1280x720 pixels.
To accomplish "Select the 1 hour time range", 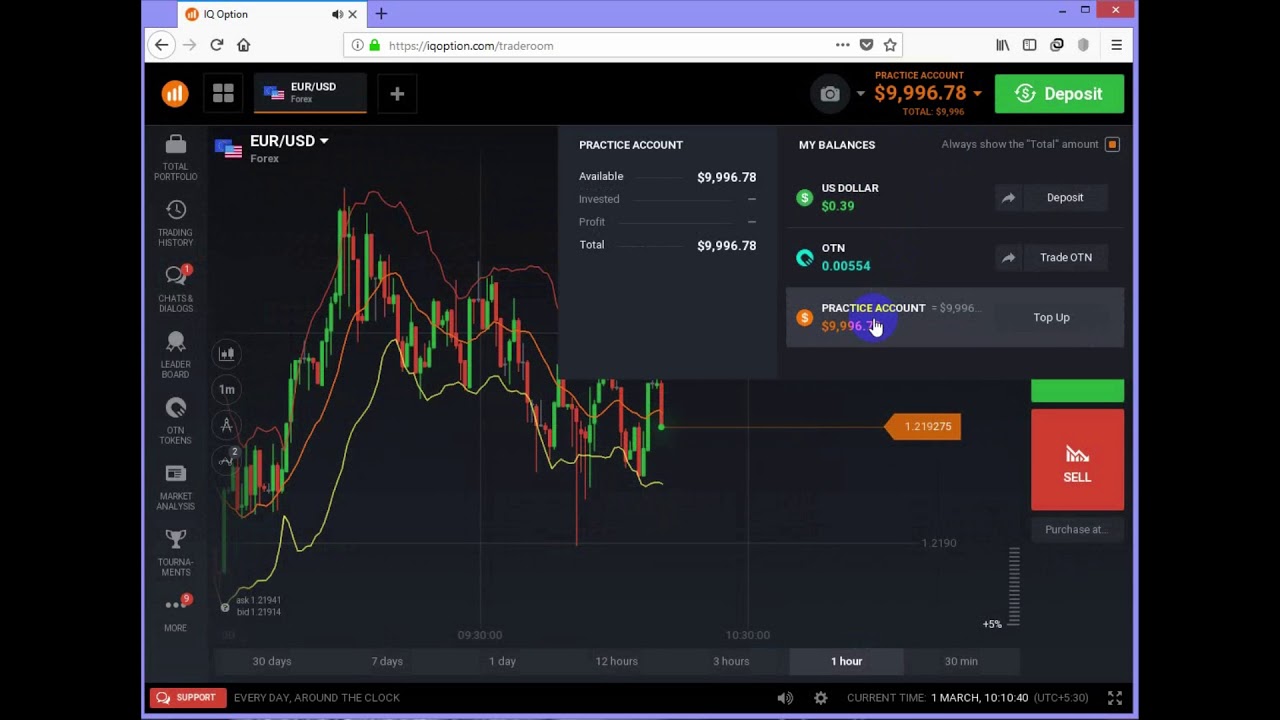I will click(846, 661).
